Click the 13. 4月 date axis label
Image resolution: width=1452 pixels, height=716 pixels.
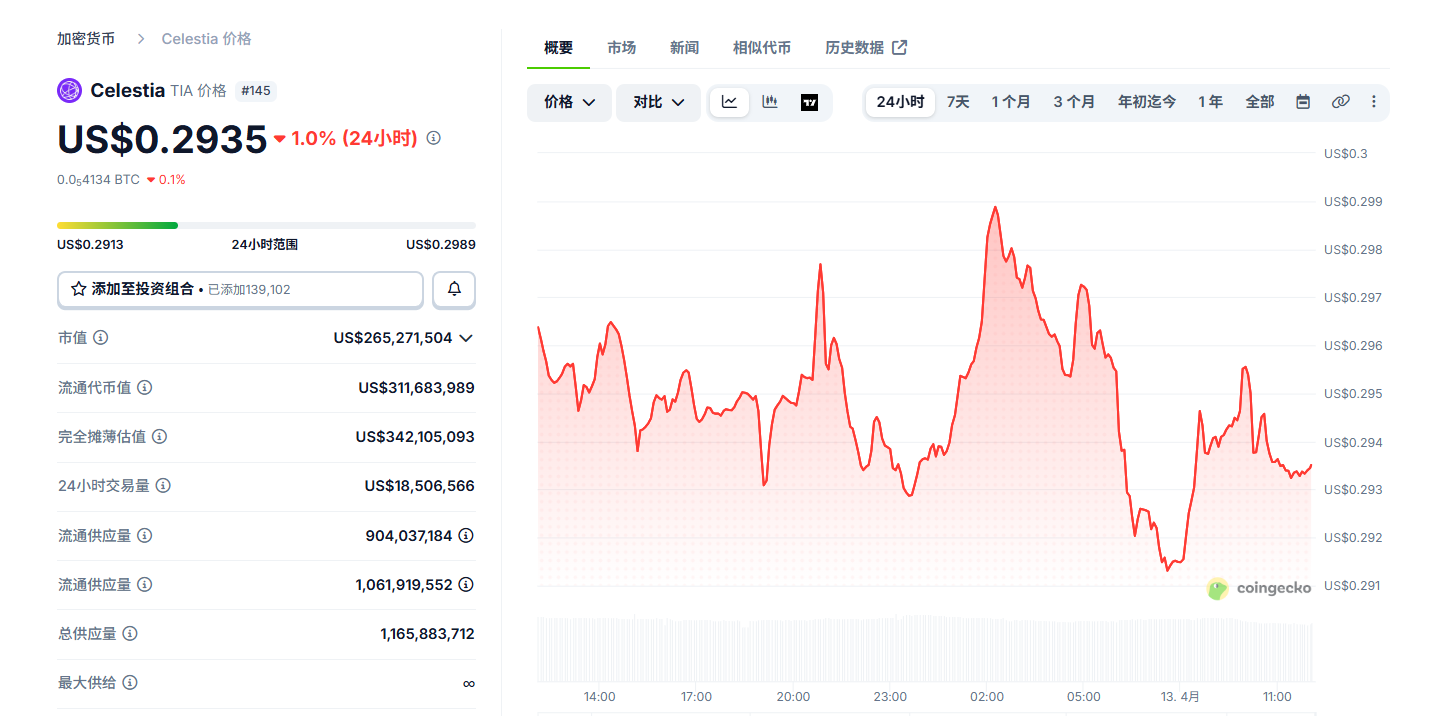(x=1180, y=696)
